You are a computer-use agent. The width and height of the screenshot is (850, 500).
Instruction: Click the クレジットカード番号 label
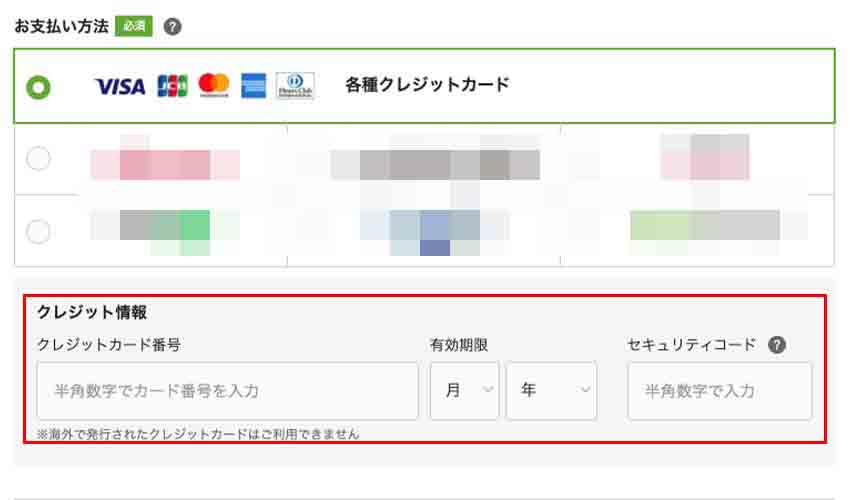(x=109, y=345)
